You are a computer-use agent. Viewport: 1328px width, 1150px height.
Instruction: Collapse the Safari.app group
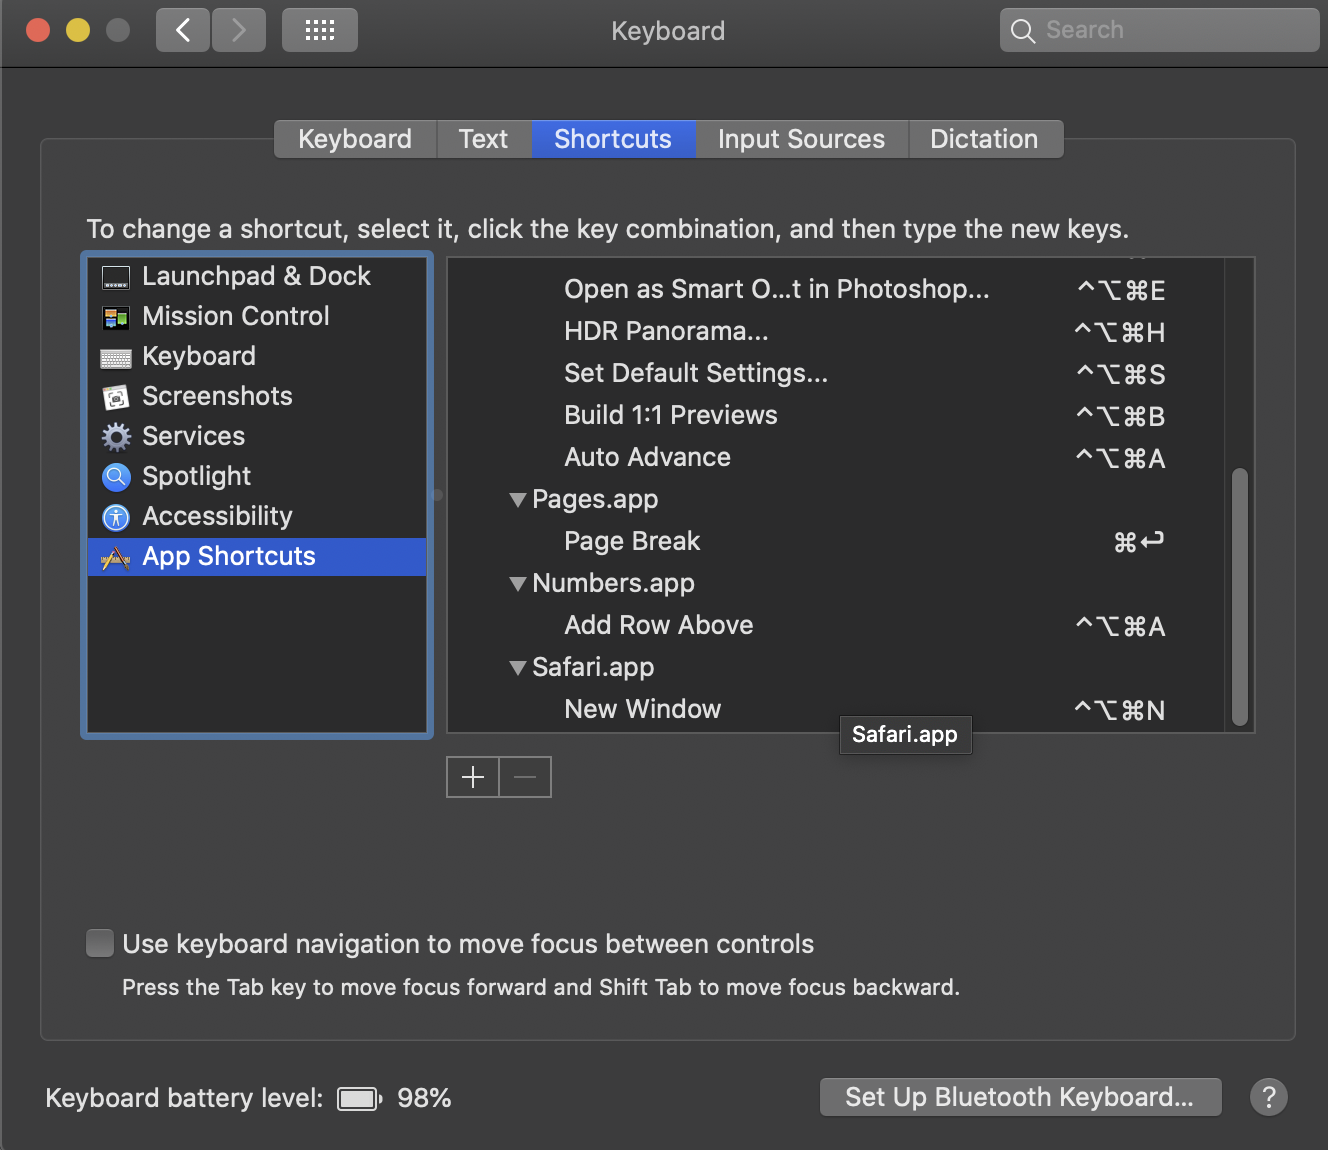[518, 668]
